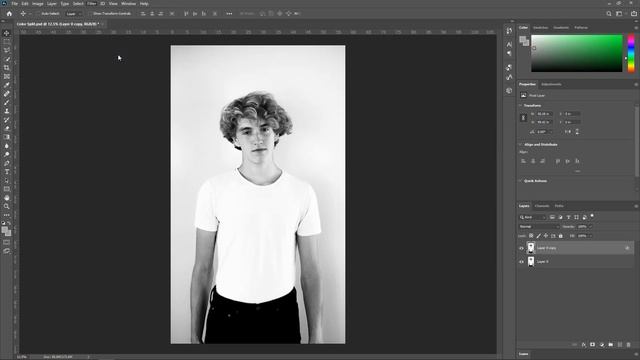The height and width of the screenshot is (360, 640).
Task: Collapse the Quick Actions section
Action: point(520,181)
